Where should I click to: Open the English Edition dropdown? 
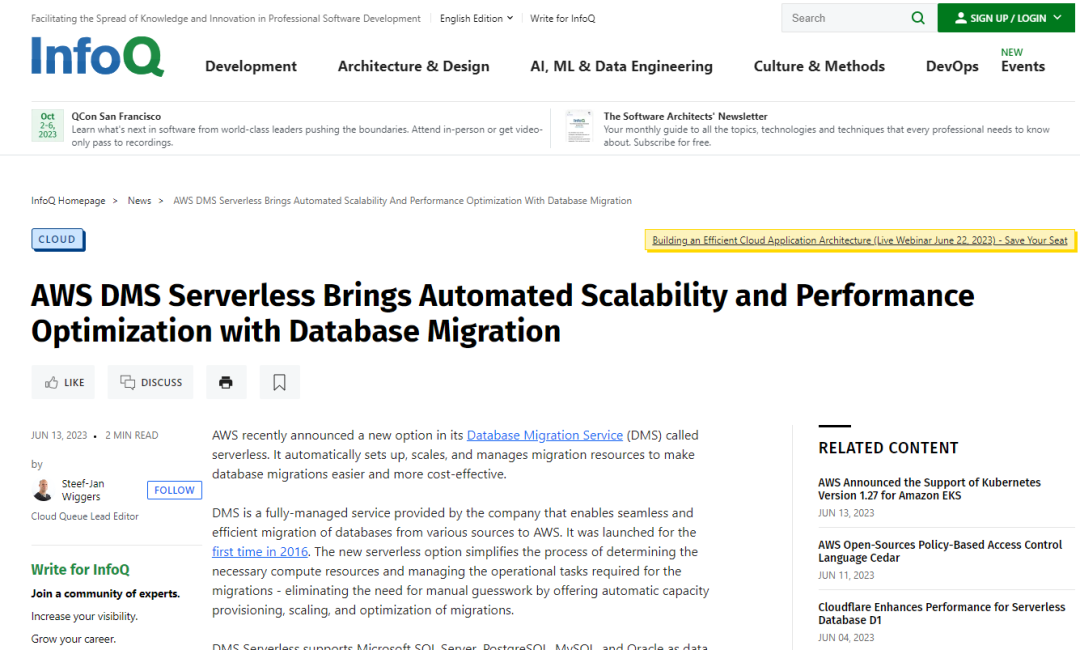pos(476,19)
